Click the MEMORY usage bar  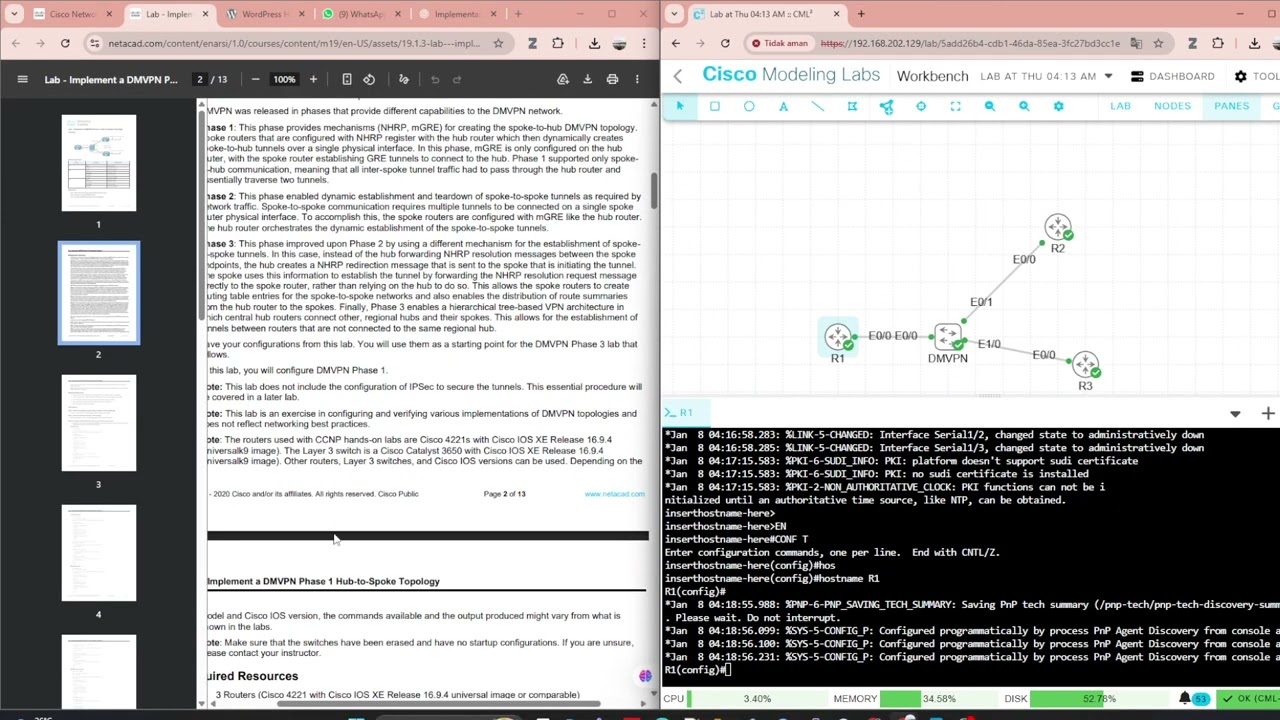click(x=940, y=699)
